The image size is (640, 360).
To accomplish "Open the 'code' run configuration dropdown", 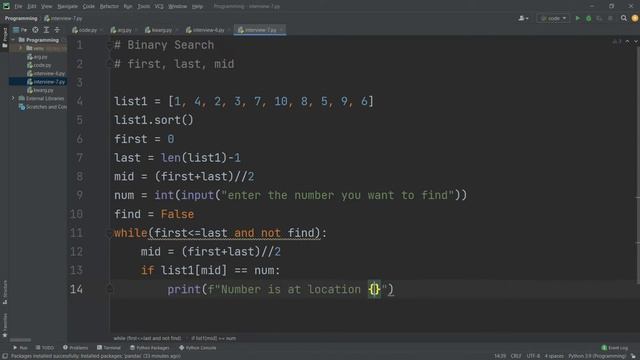I will [553, 18].
